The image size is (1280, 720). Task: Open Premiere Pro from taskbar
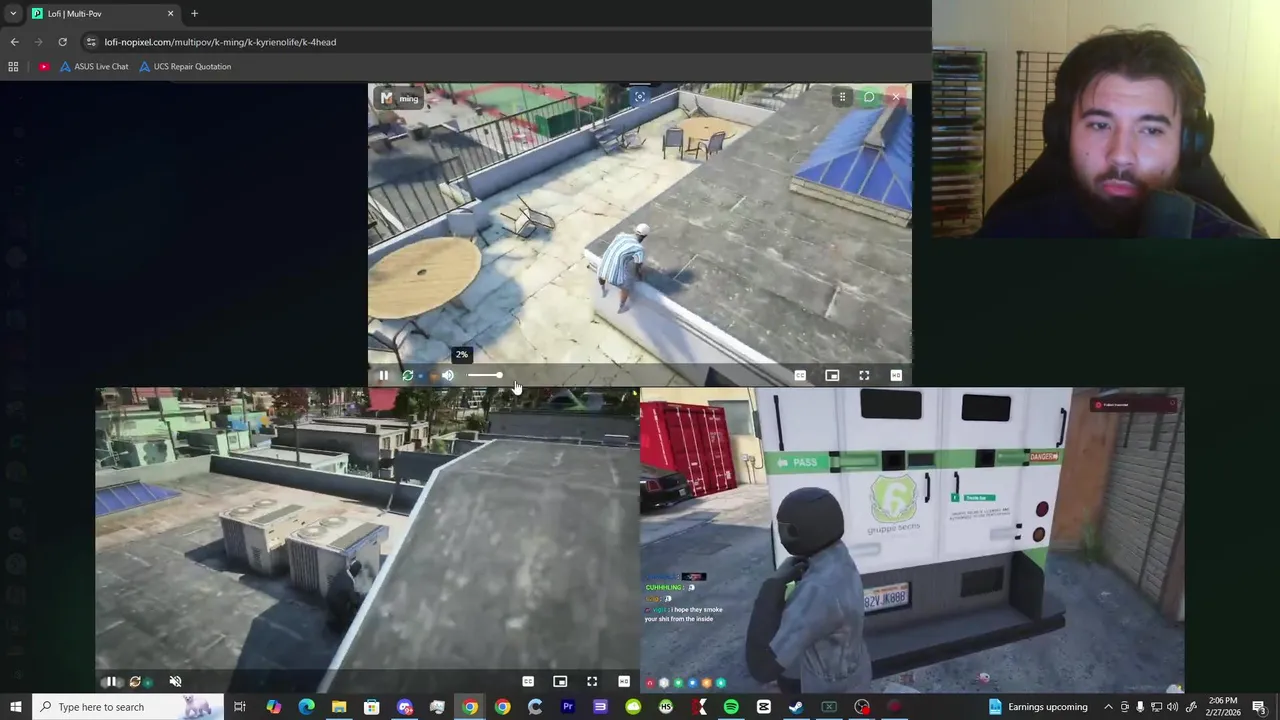click(x=568, y=707)
